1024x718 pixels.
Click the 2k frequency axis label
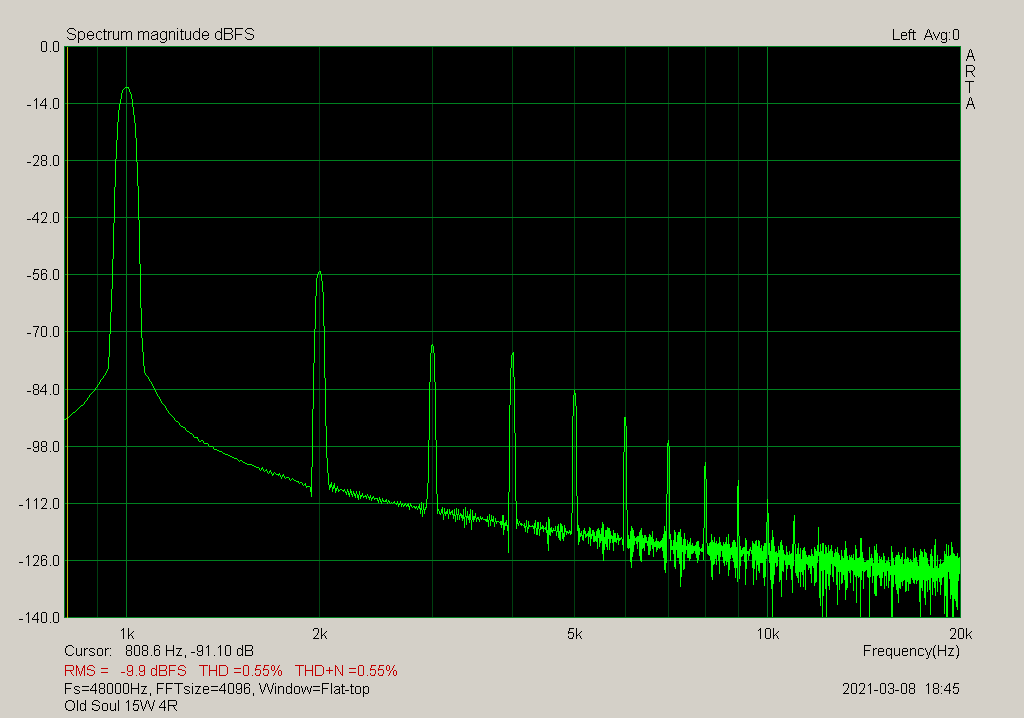tap(319, 634)
